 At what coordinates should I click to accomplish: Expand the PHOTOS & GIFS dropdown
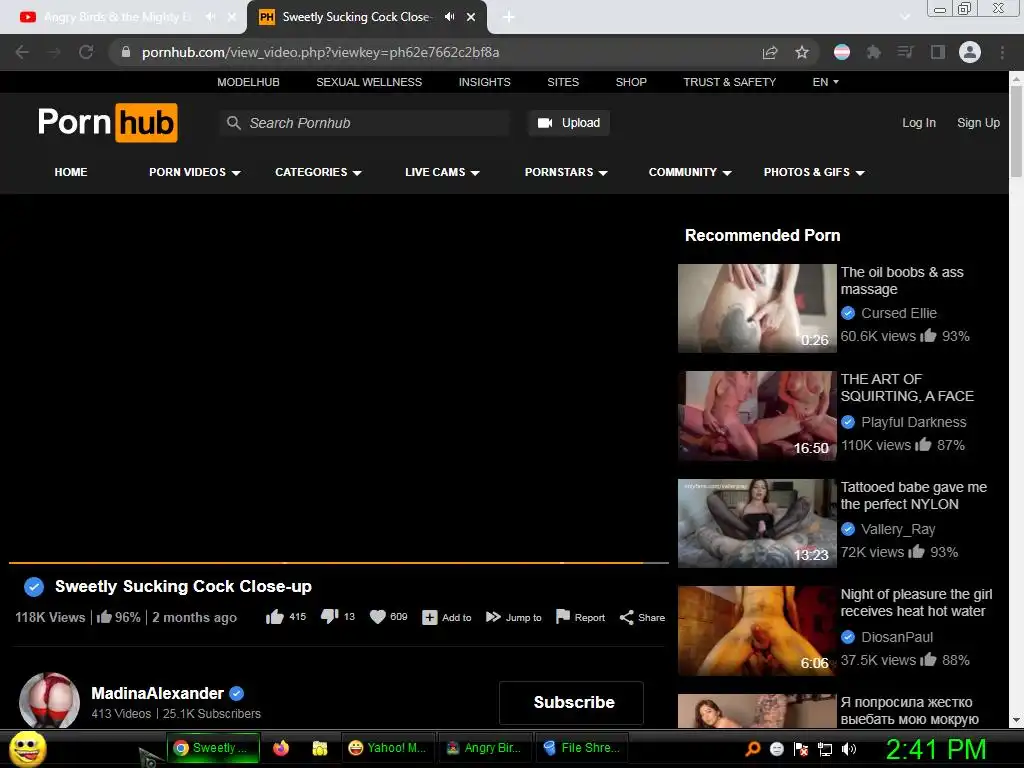814,172
